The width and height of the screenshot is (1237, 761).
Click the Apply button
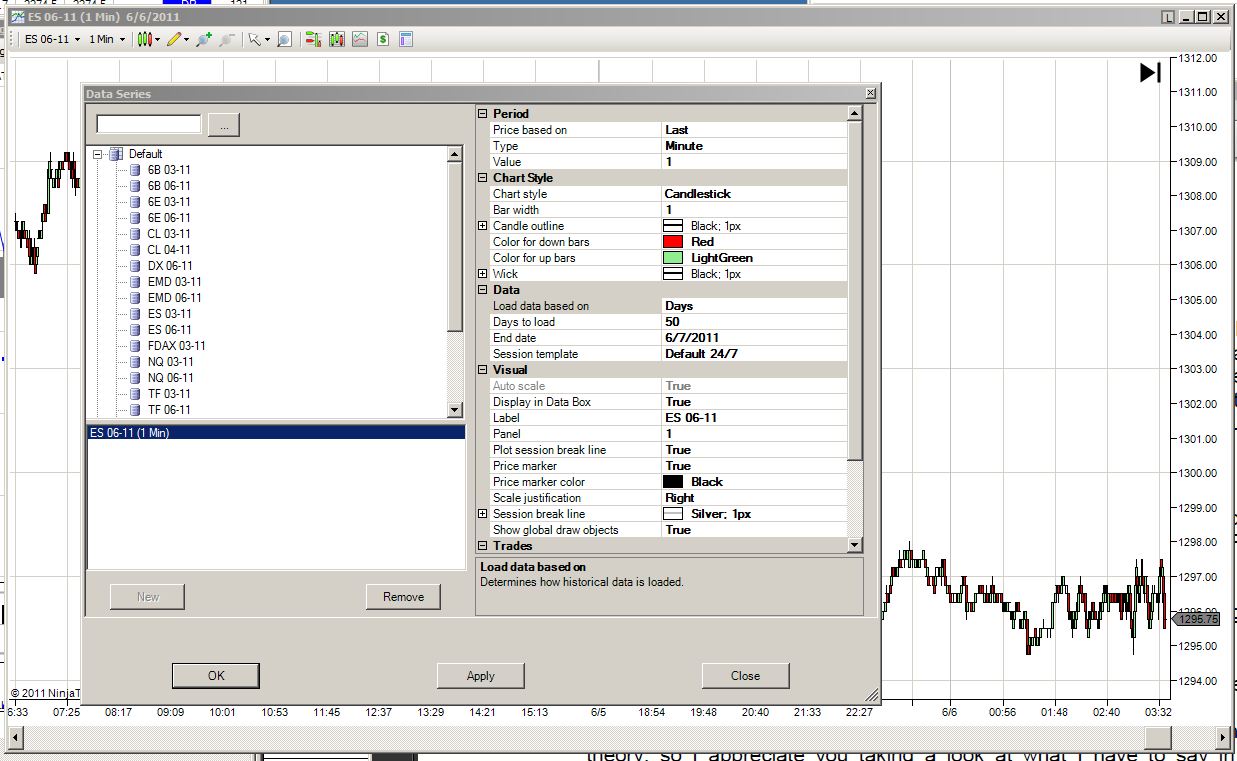[x=481, y=676]
